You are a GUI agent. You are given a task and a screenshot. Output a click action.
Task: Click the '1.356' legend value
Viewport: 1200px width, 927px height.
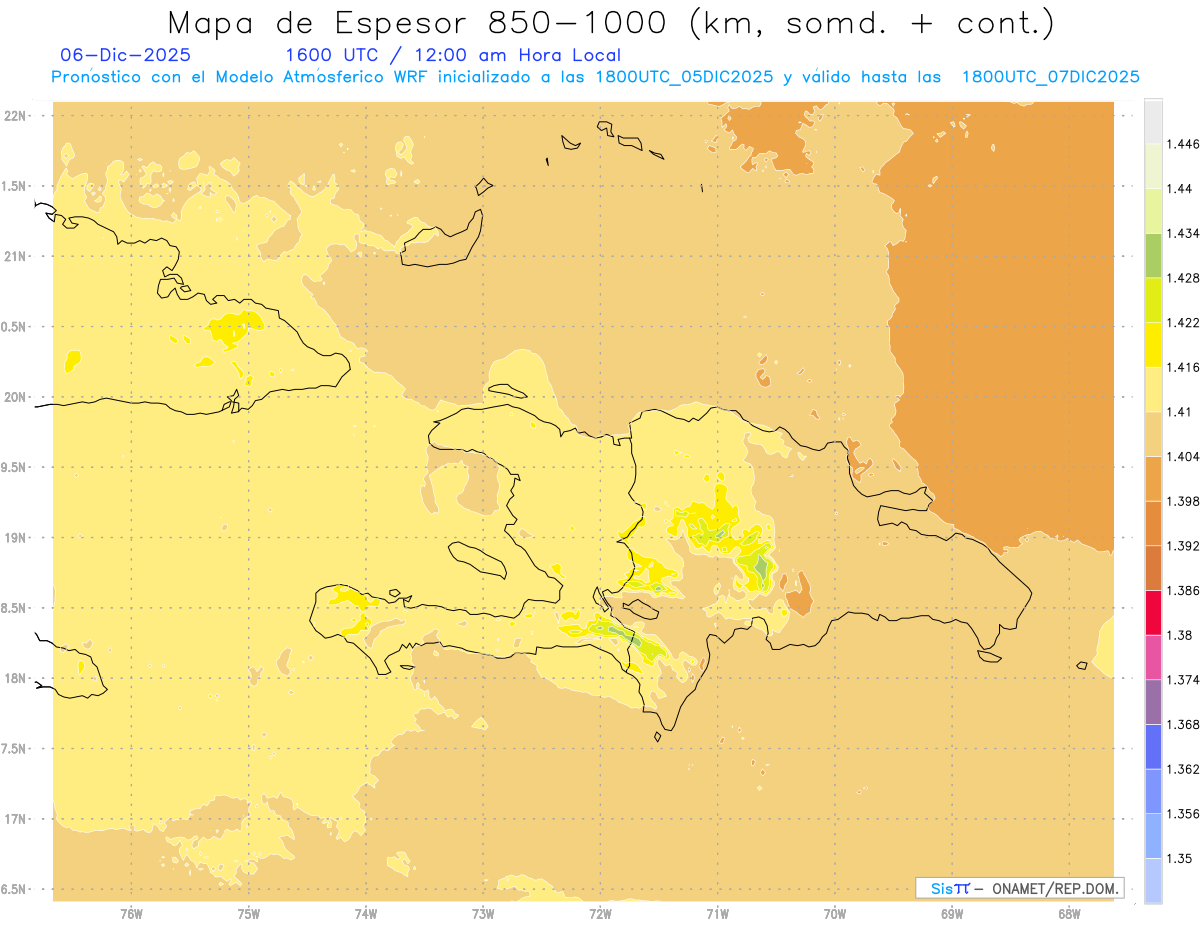click(x=1183, y=814)
